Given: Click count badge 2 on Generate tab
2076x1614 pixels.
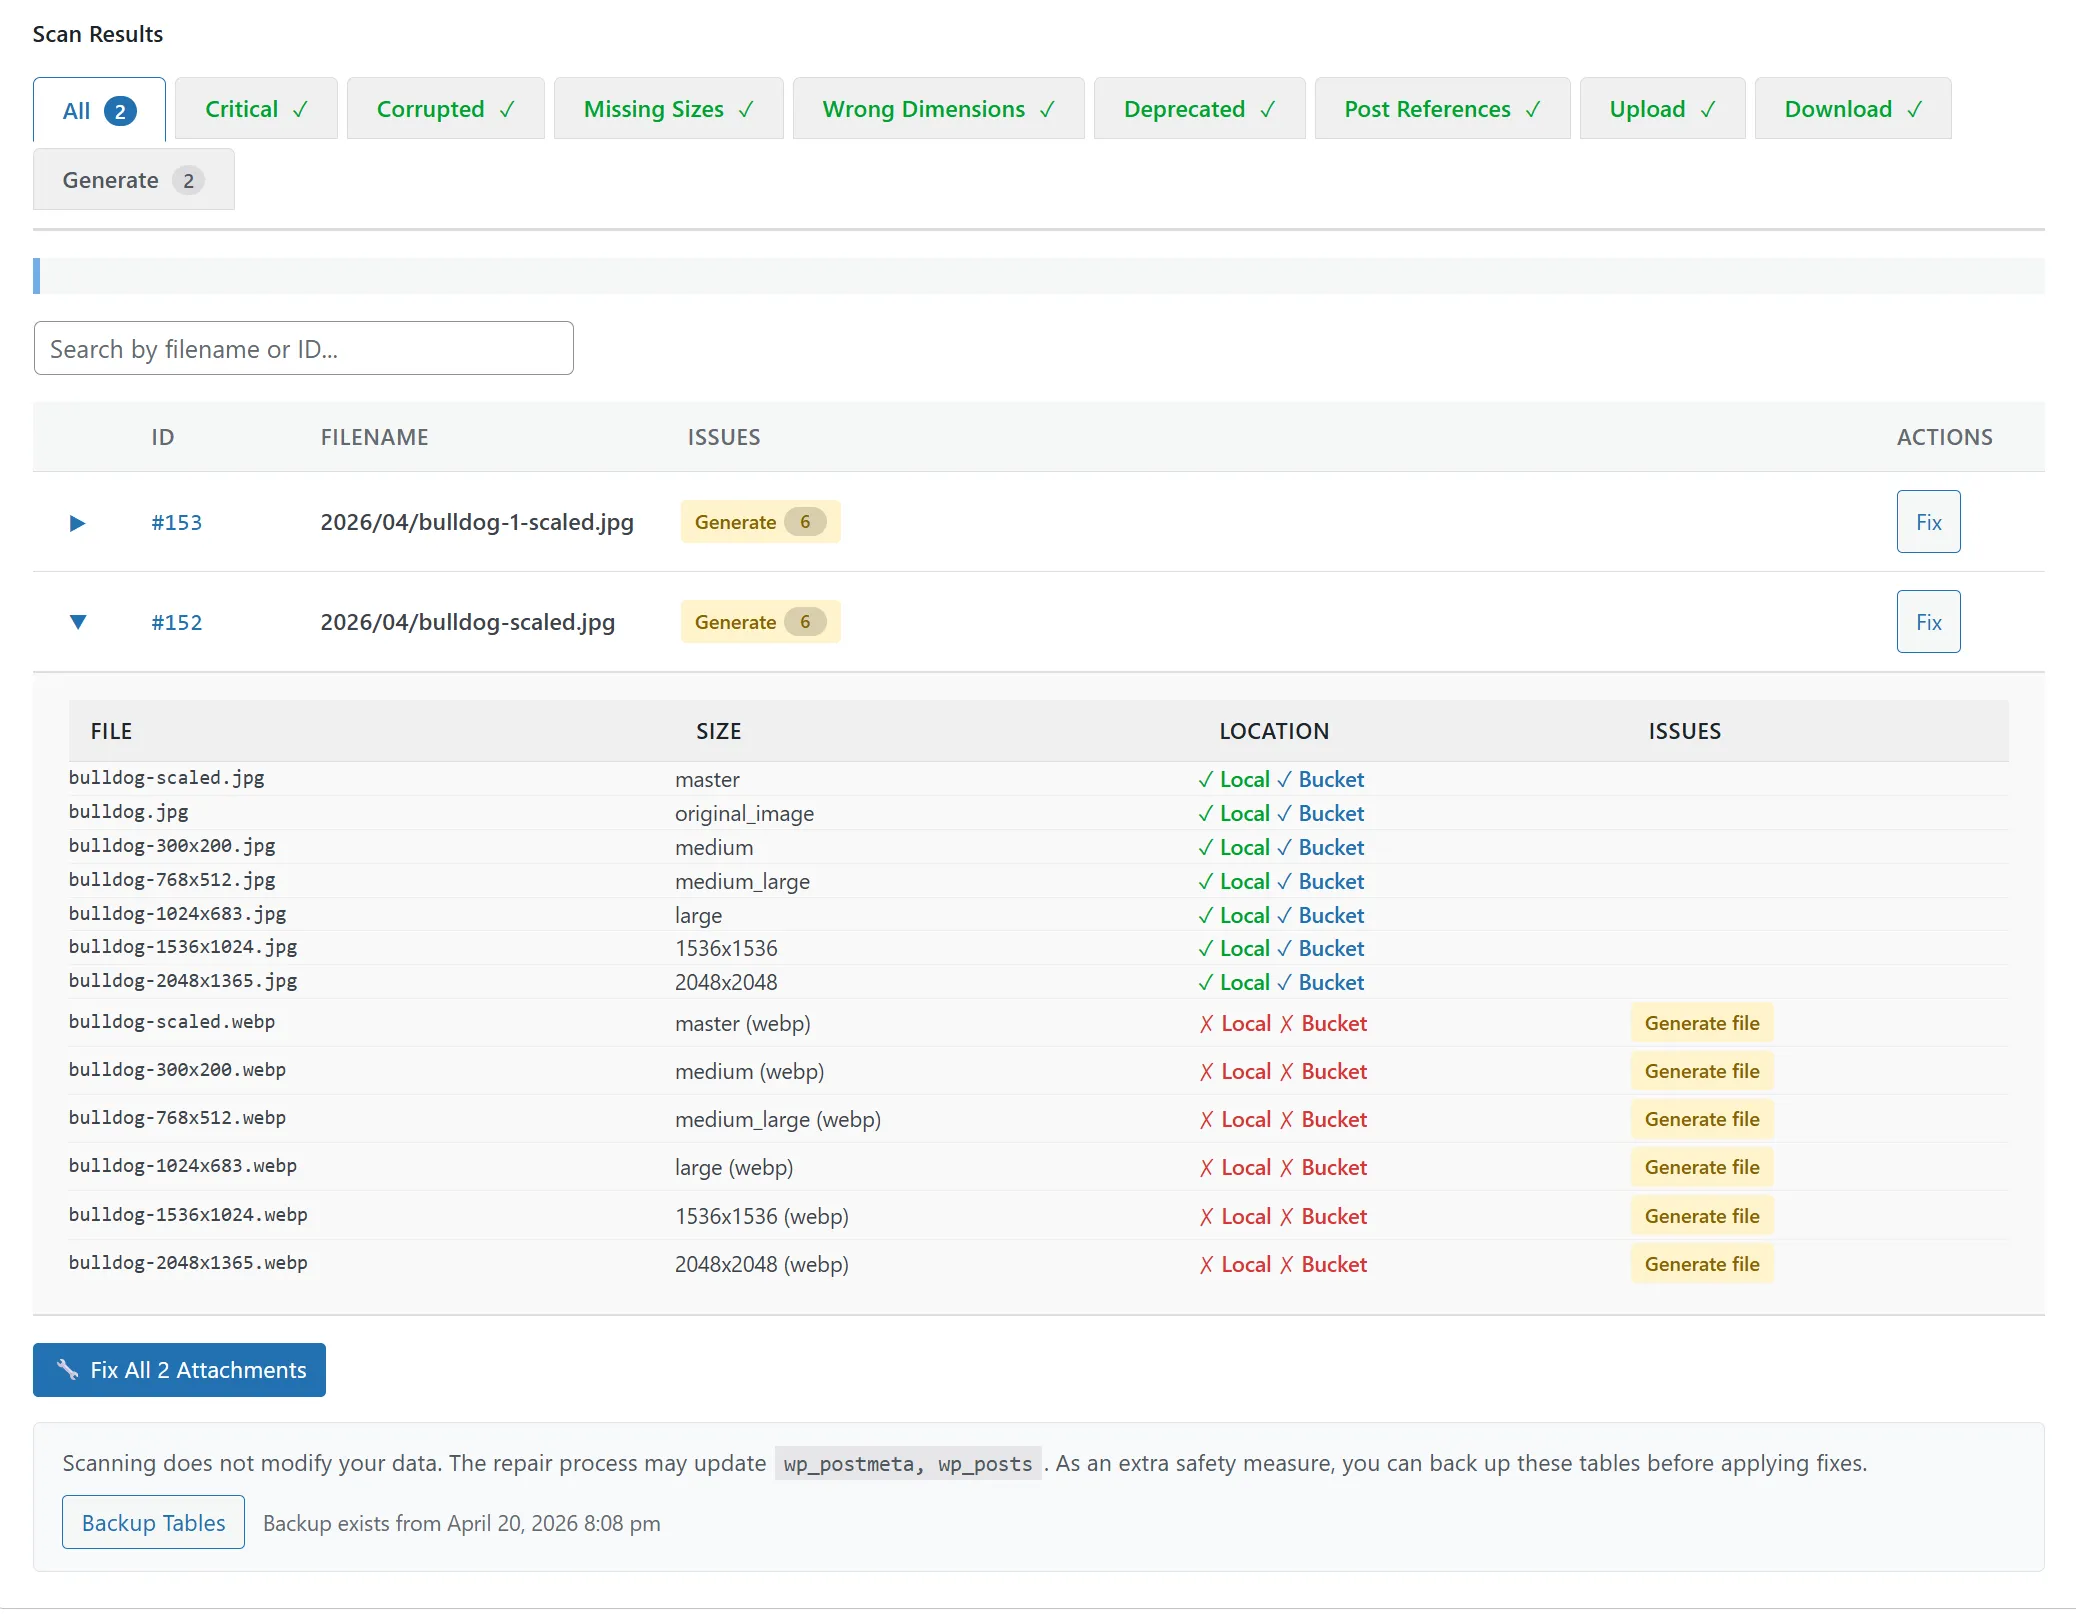Looking at the screenshot, I should pyautogui.click(x=188, y=181).
